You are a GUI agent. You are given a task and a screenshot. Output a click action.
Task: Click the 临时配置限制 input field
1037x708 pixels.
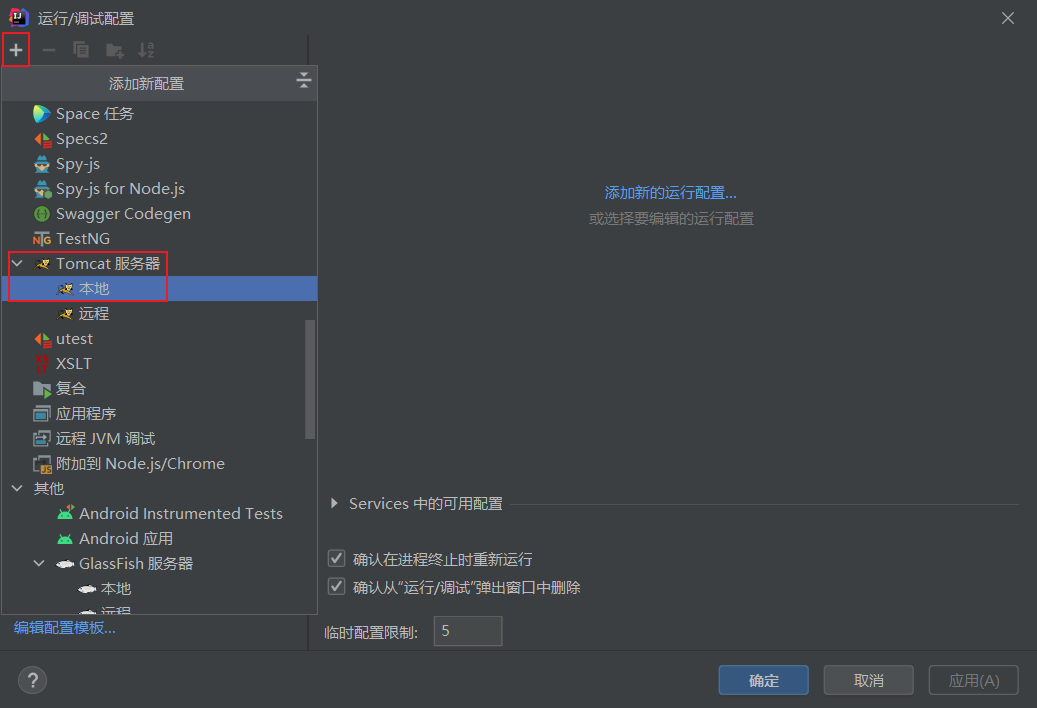[468, 631]
